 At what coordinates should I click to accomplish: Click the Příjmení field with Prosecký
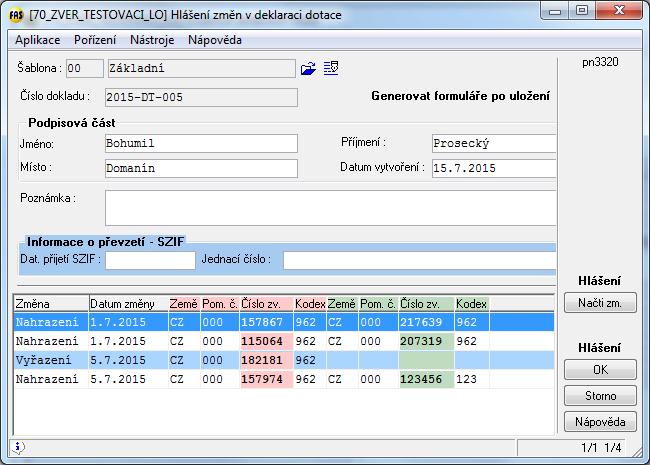[493, 143]
